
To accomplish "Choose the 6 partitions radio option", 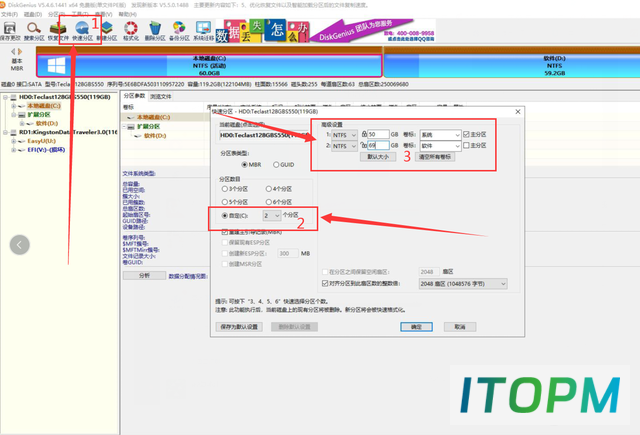I will [269, 202].
